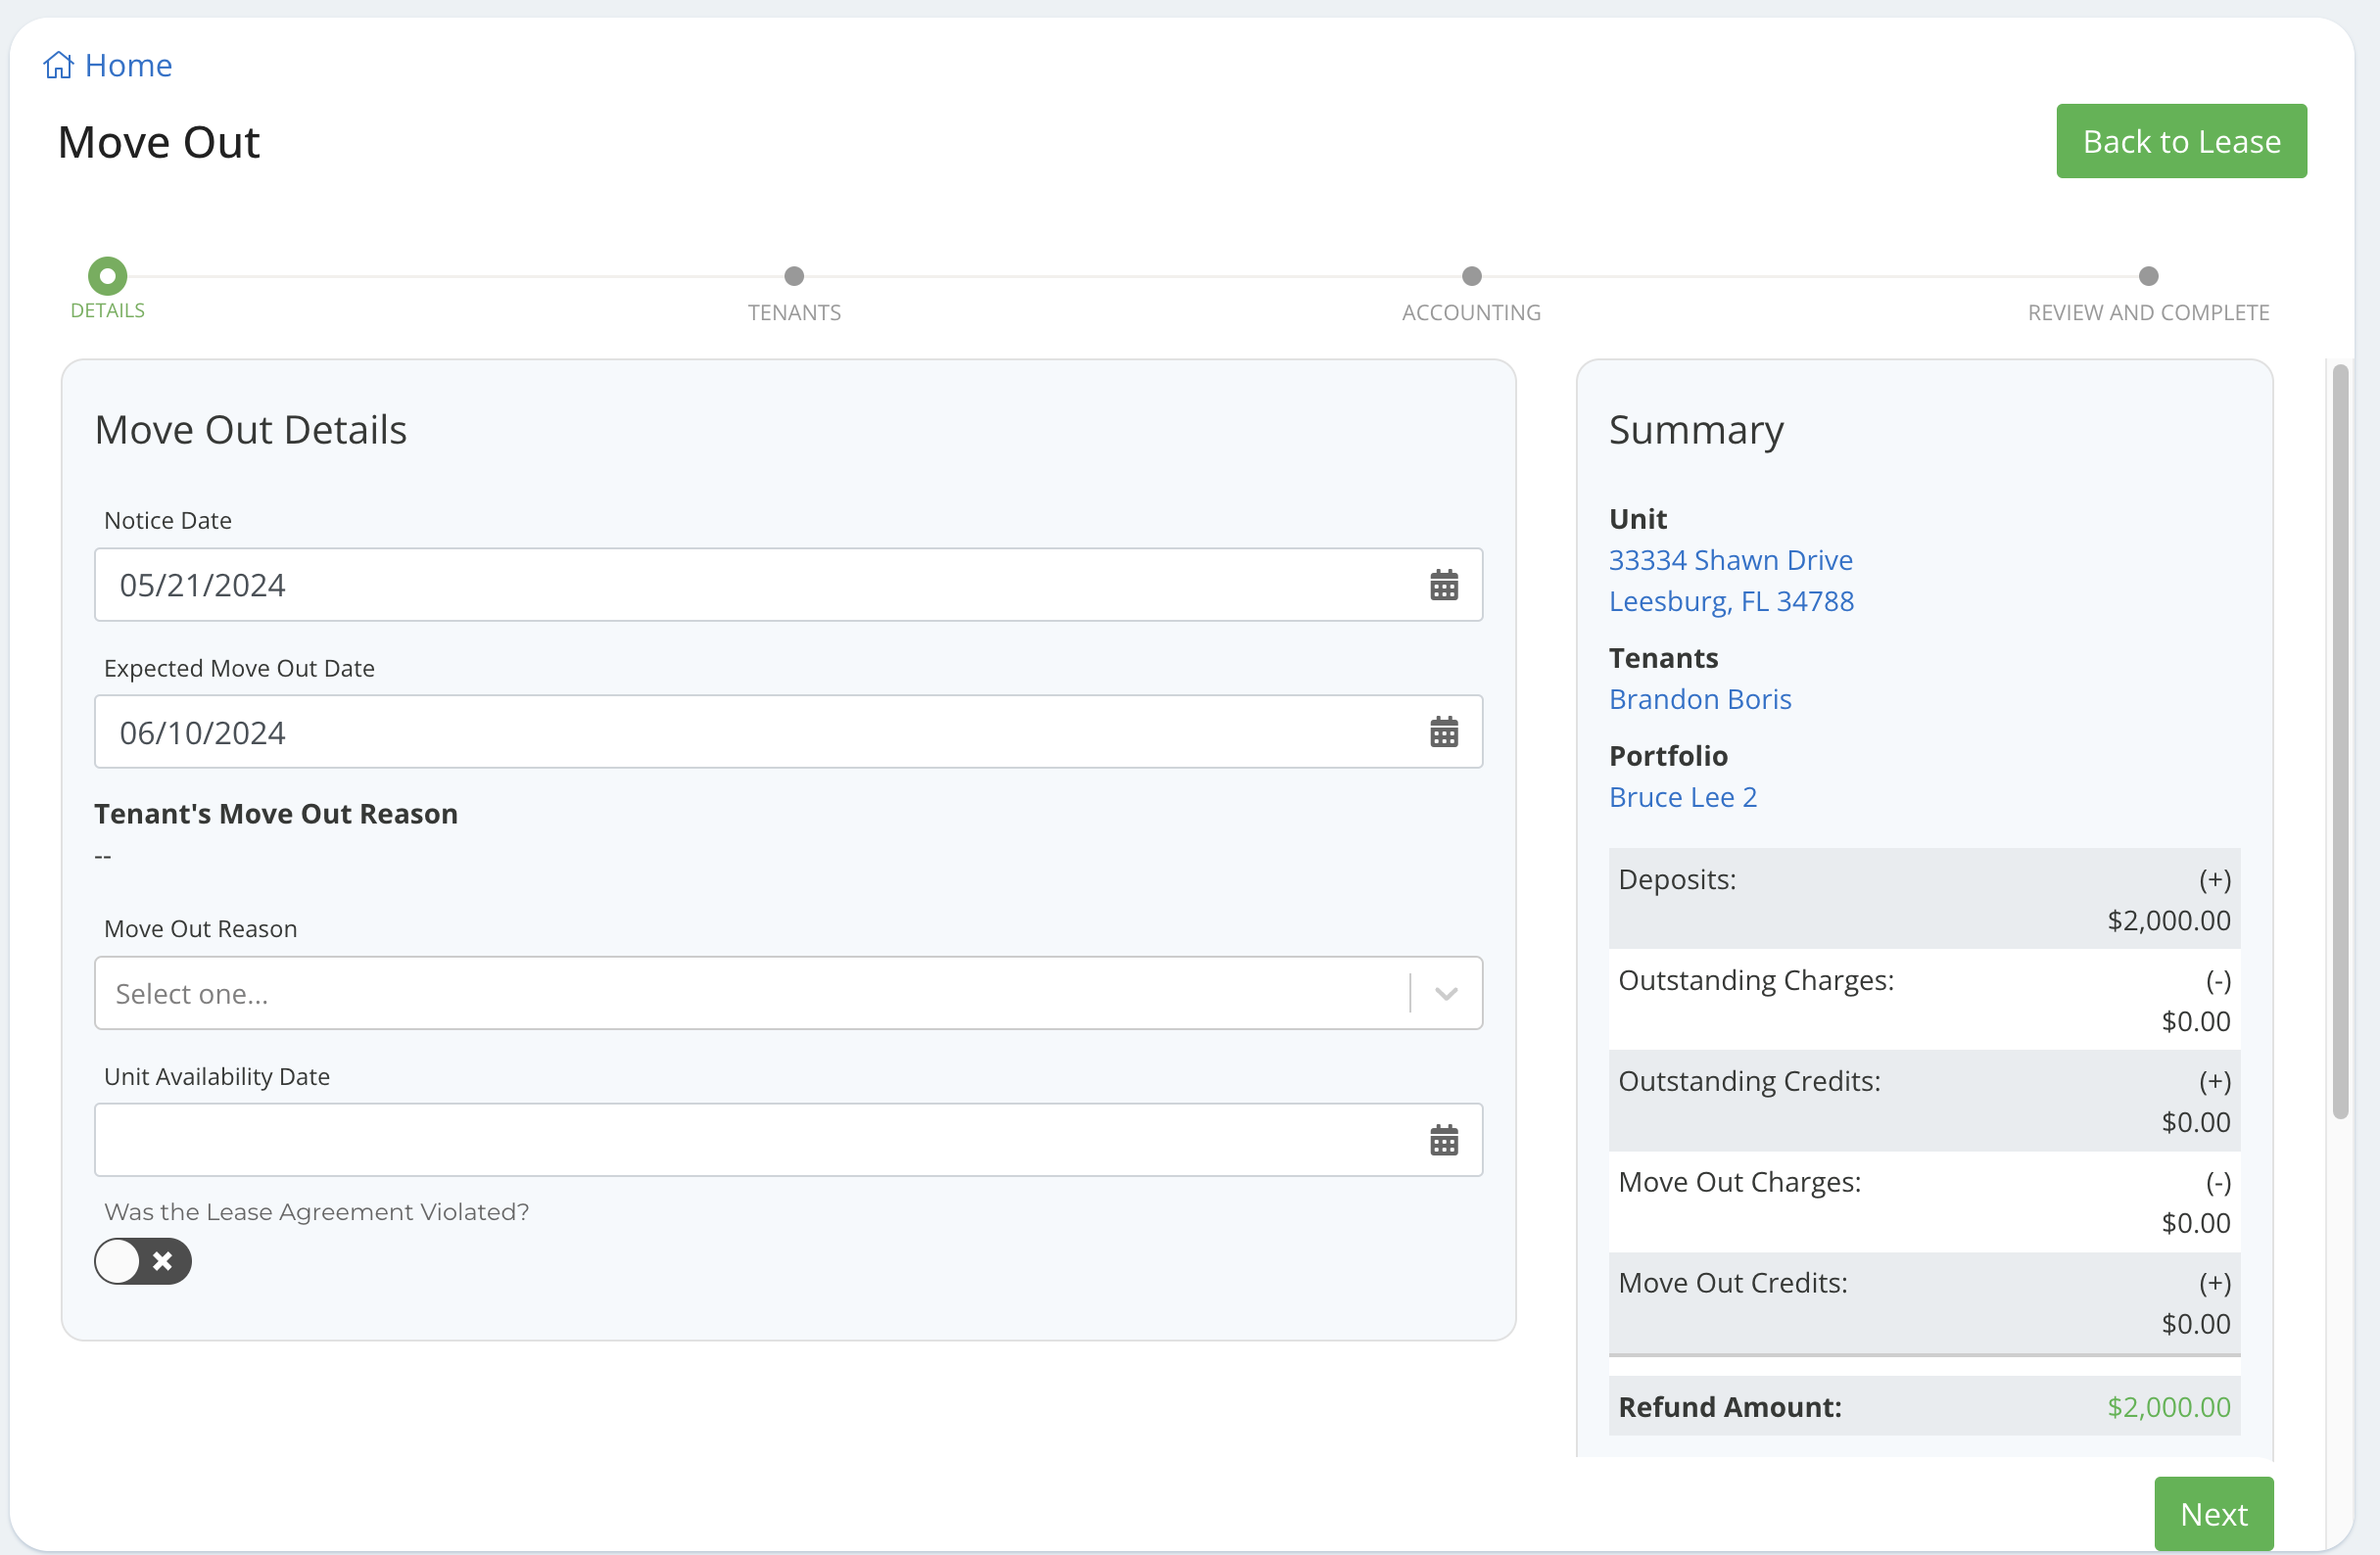This screenshot has height=1555, width=2380.
Task: Click the Home house icon
Action: point(58,65)
